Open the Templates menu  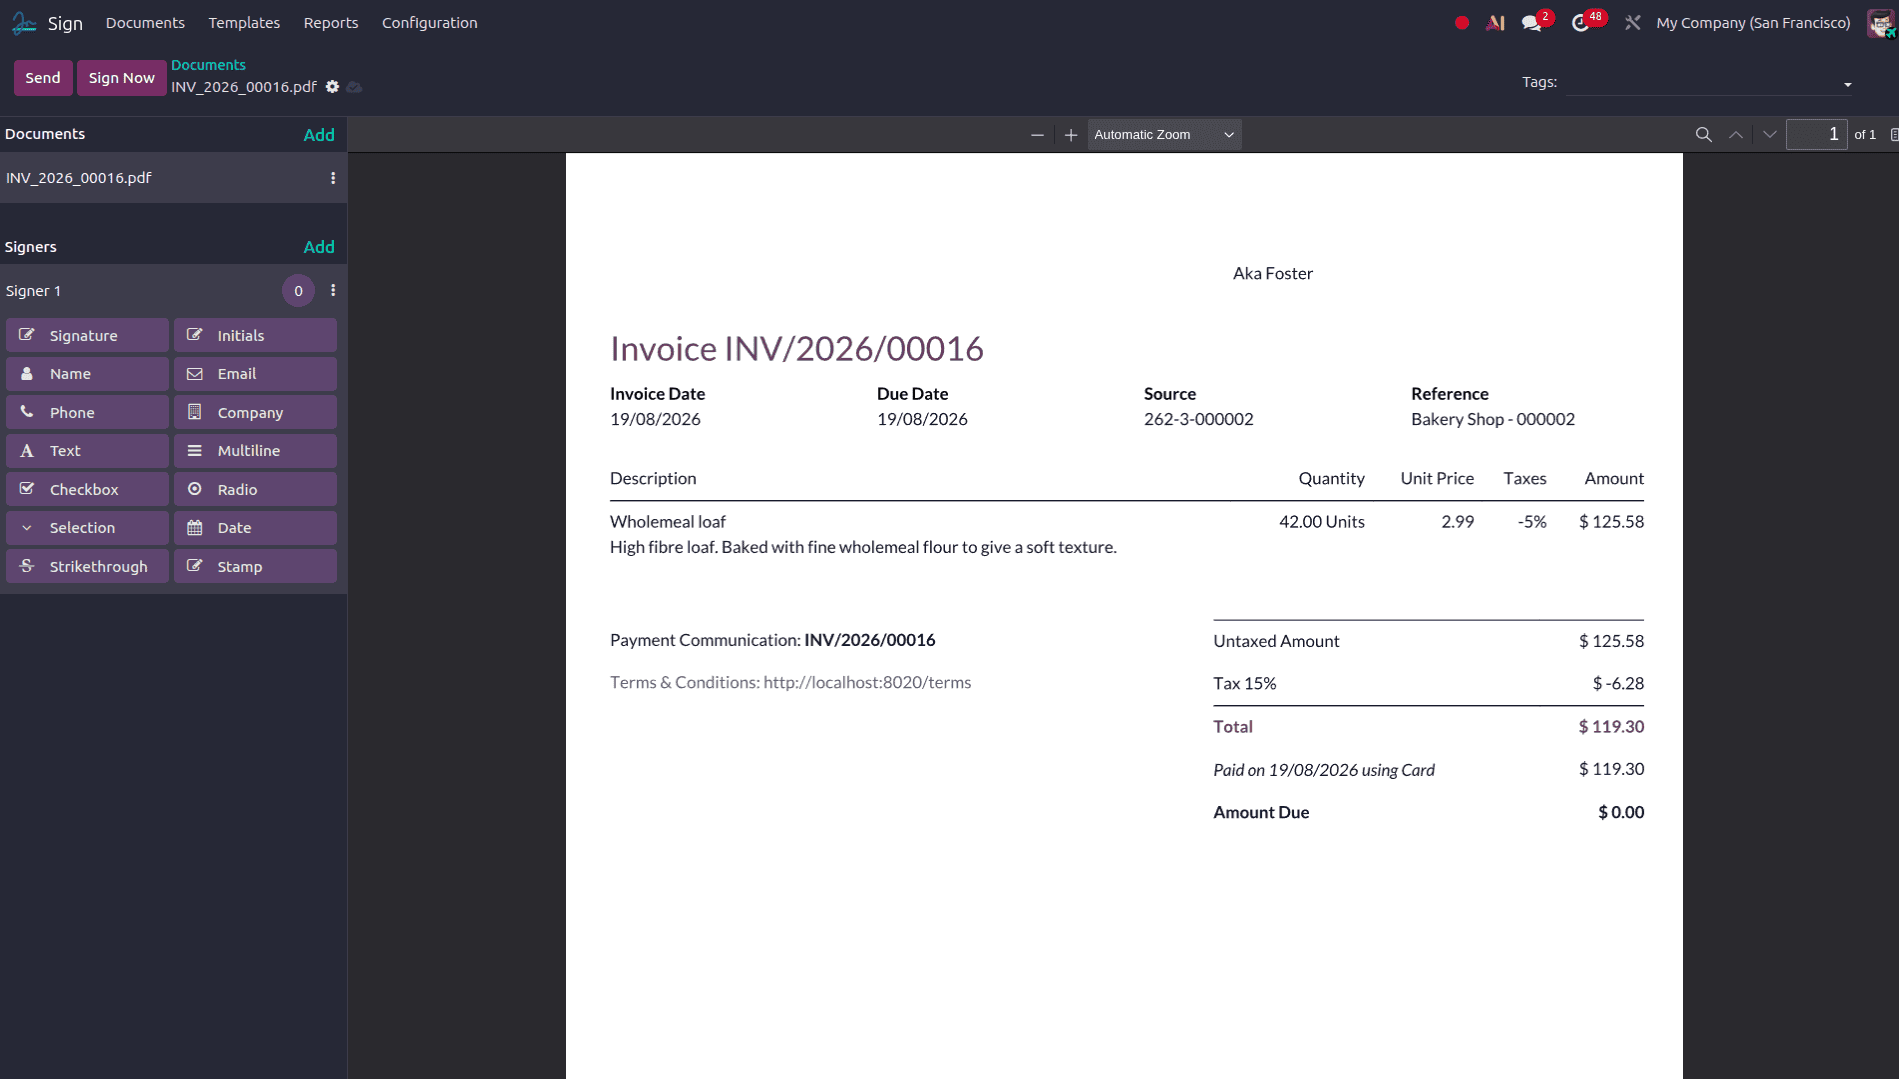pyautogui.click(x=244, y=22)
